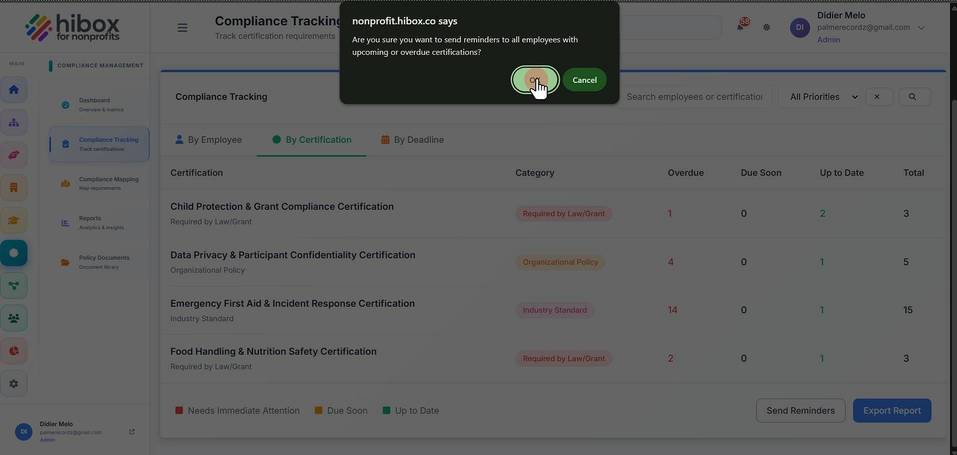Viewport: 957px width, 455px height.
Task: Open Data Privacy & Participant Confidentiality Certification row
Action: pyautogui.click(x=552, y=262)
